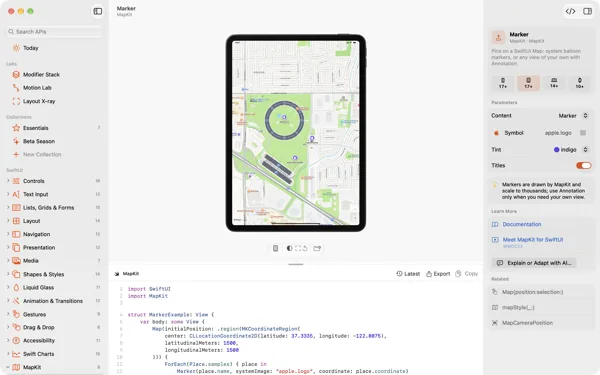
Task: Click the device picker icon below preview
Action: (x=275, y=248)
